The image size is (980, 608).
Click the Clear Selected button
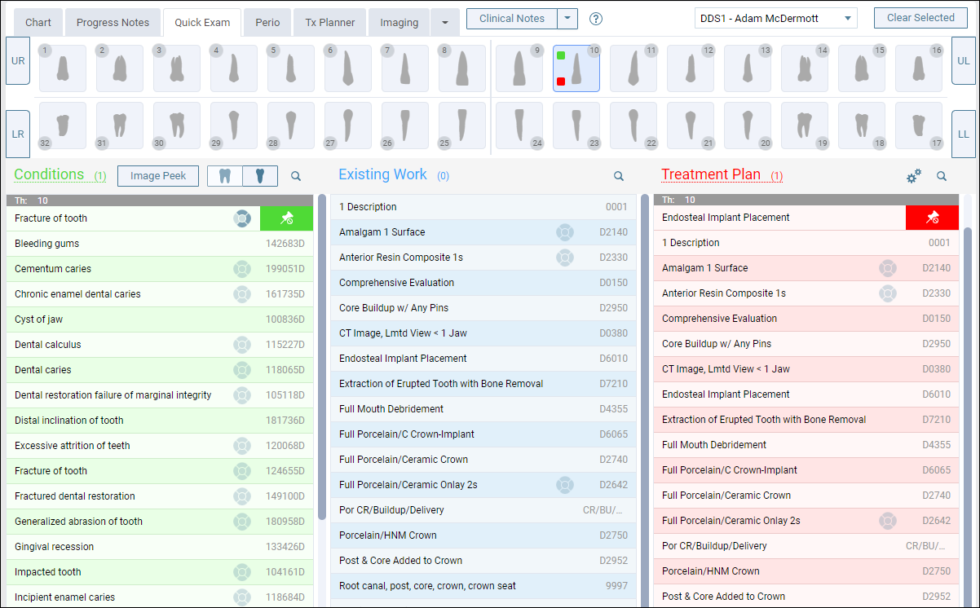(919, 17)
